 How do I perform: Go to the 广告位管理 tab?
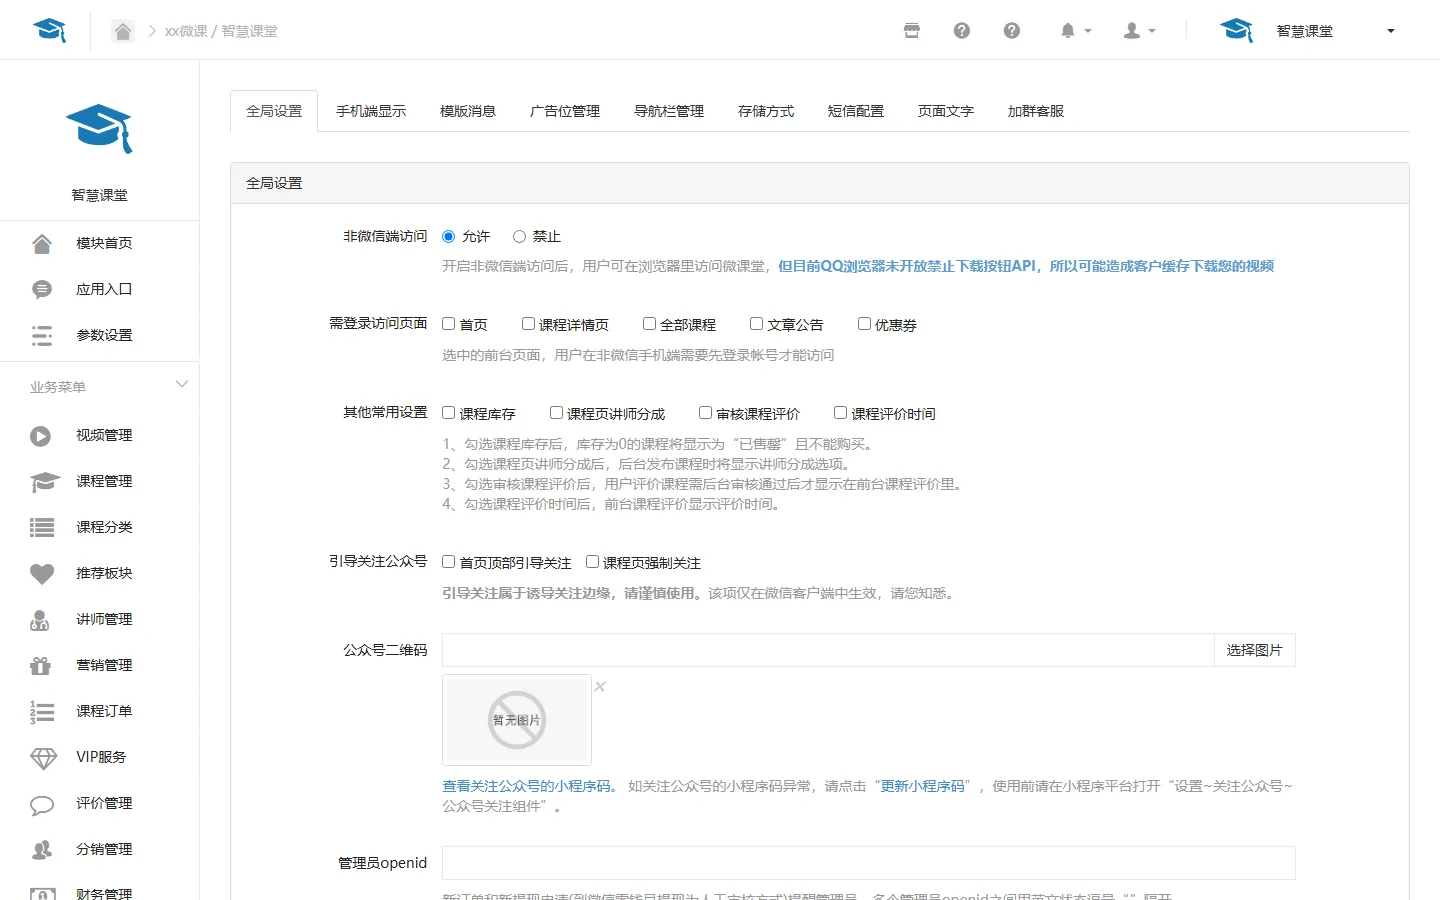click(x=565, y=111)
